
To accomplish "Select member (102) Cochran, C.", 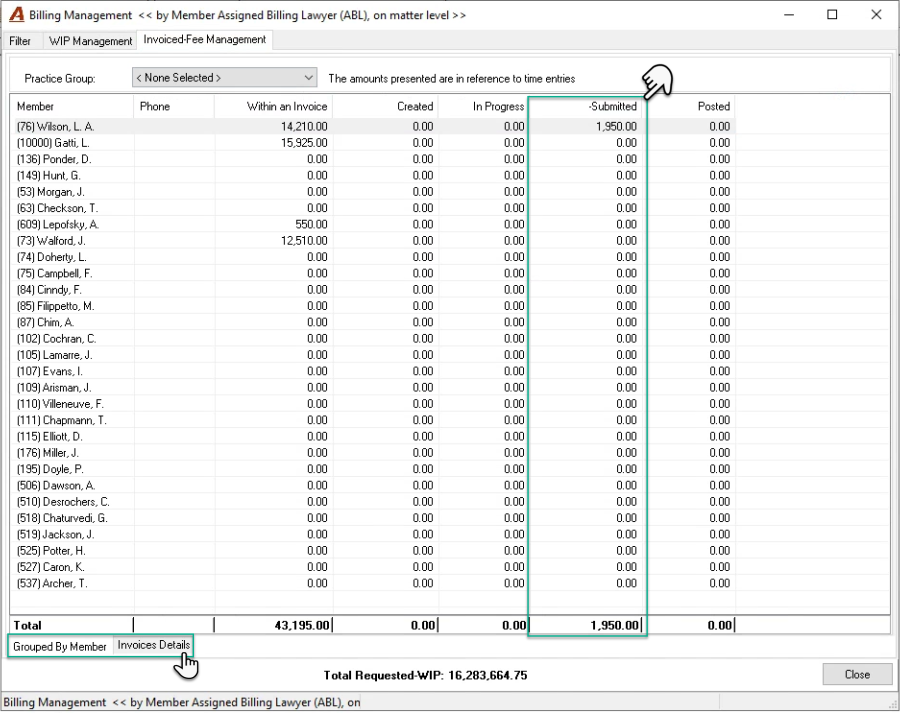I will click(x=56, y=339).
